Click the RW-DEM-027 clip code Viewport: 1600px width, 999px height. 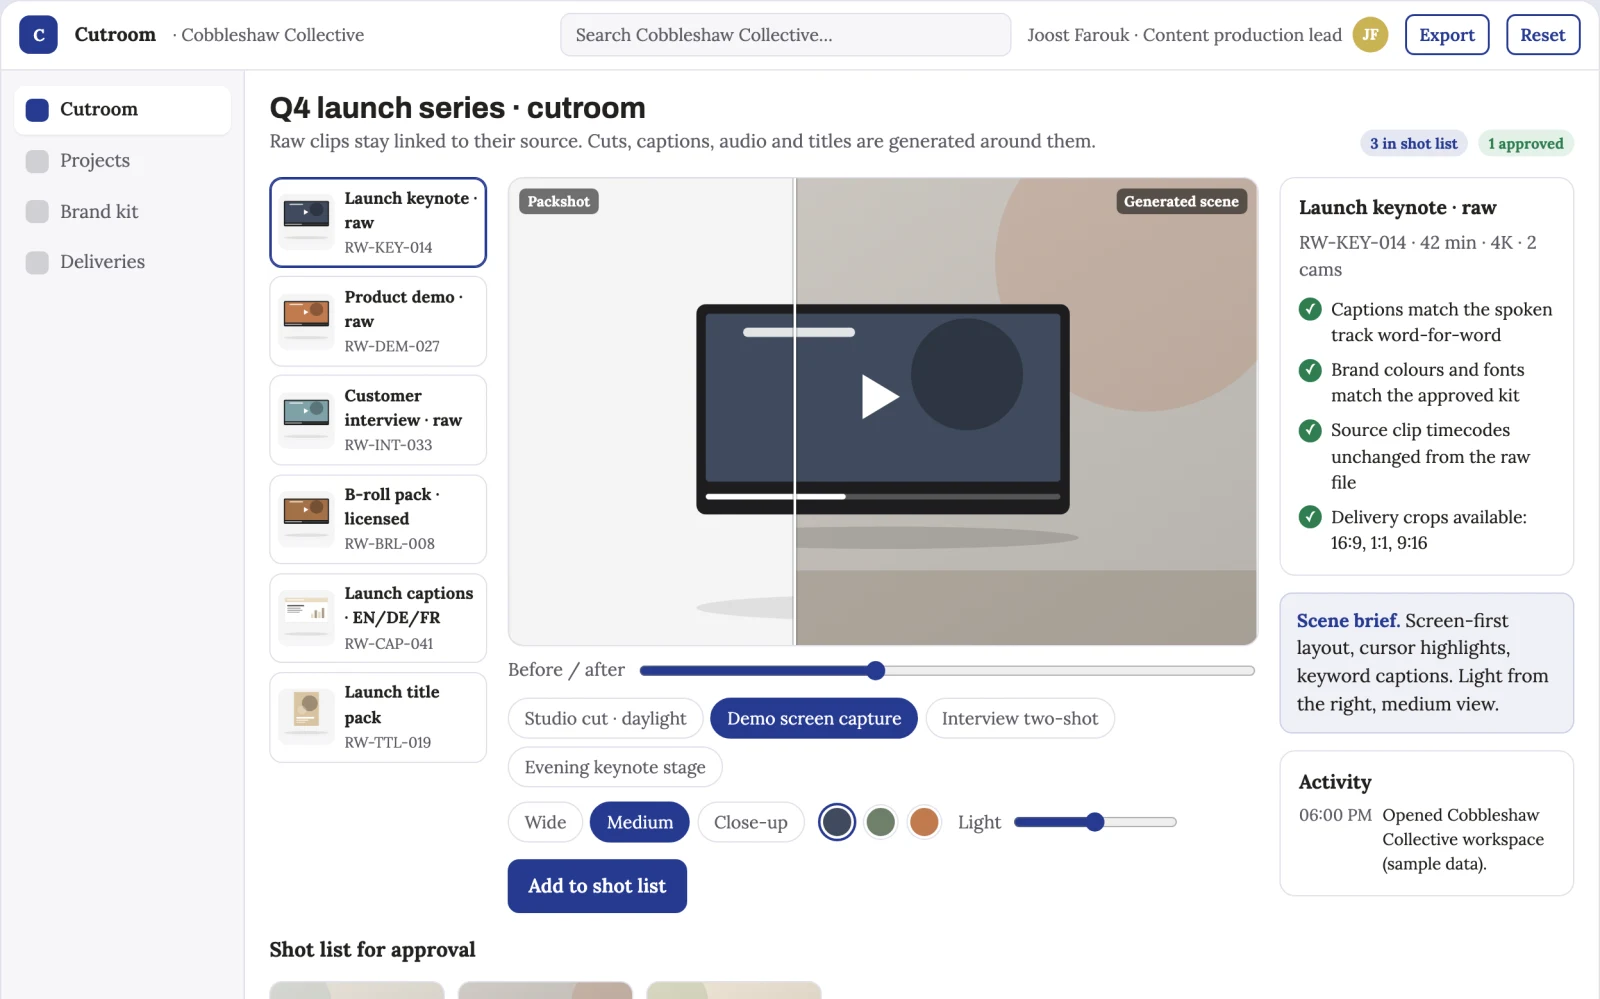pos(392,346)
